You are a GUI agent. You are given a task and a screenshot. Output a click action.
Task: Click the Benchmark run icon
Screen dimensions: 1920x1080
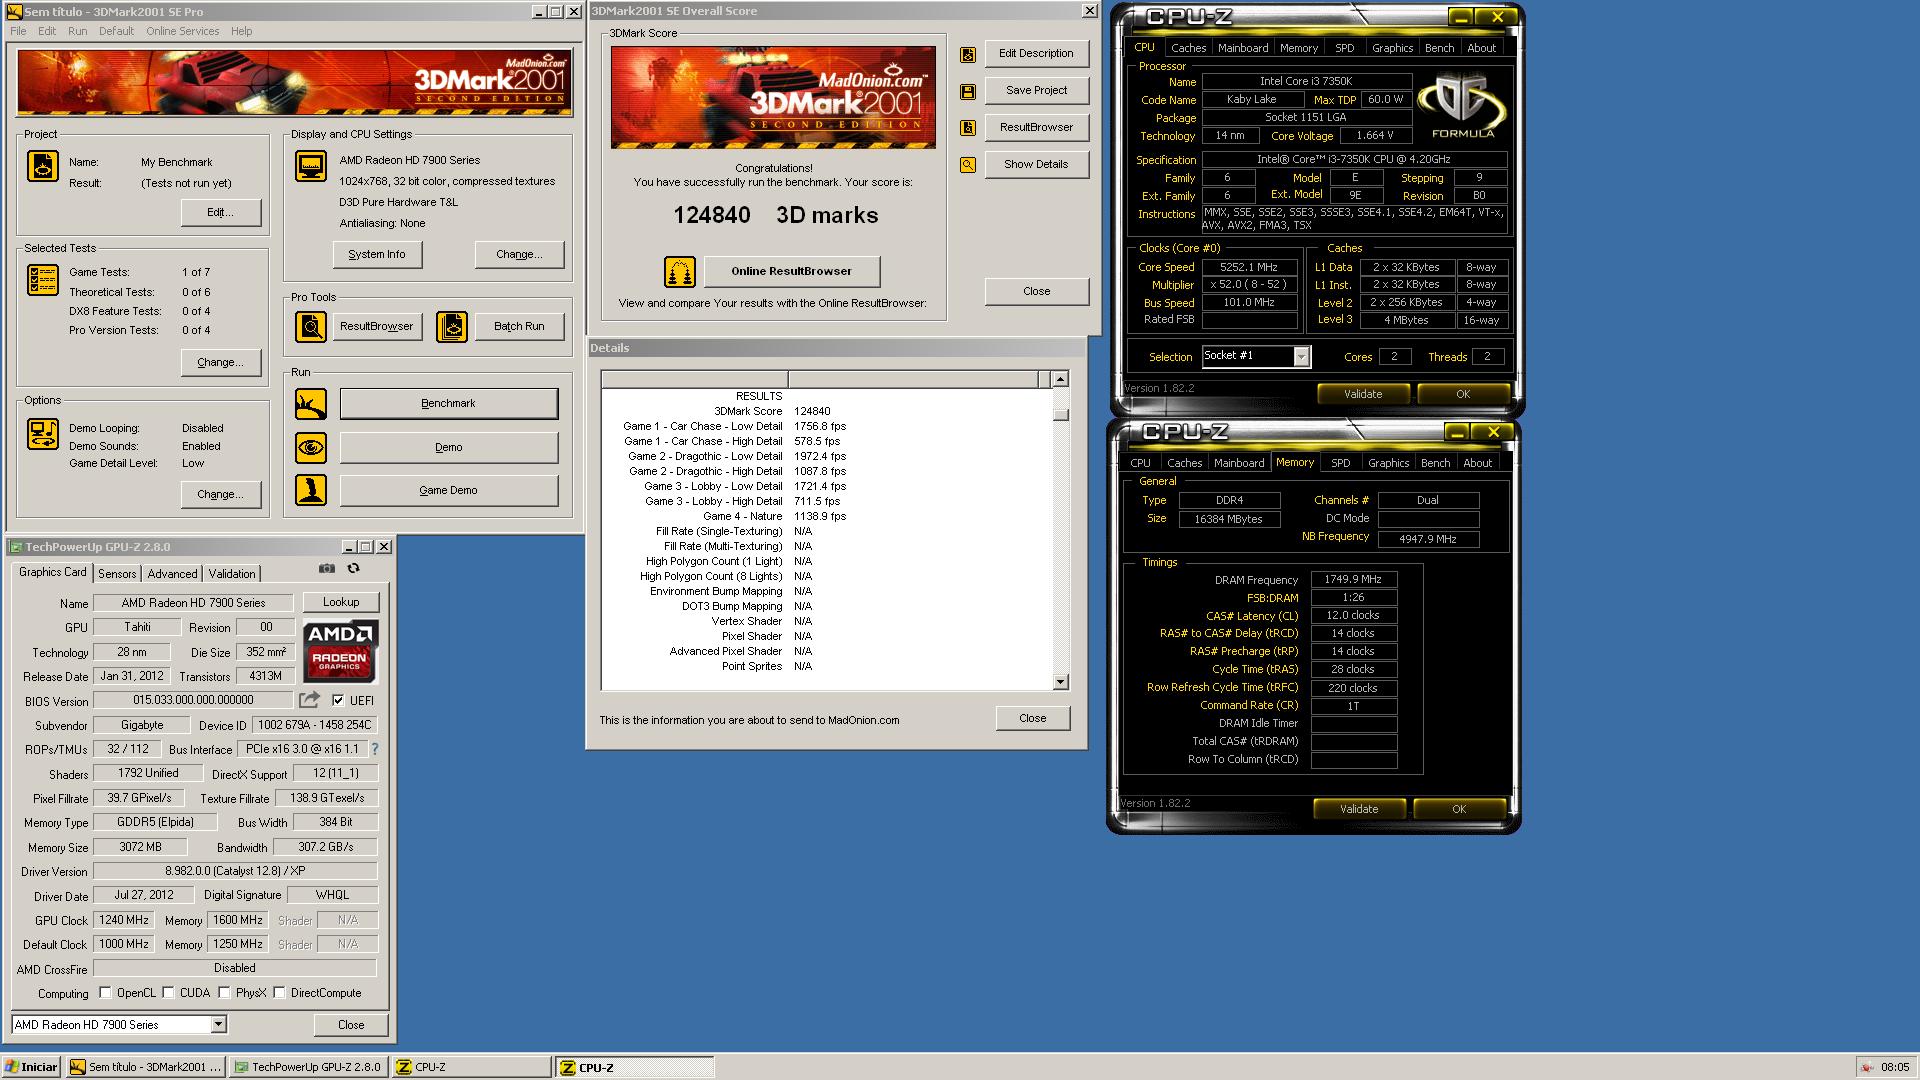311,404
